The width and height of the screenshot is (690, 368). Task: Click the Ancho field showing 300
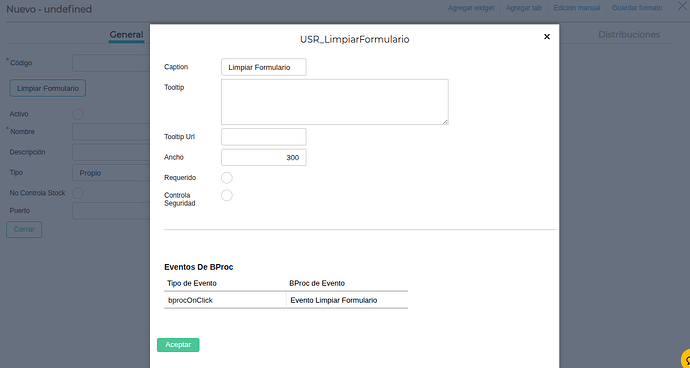(264, 158)
